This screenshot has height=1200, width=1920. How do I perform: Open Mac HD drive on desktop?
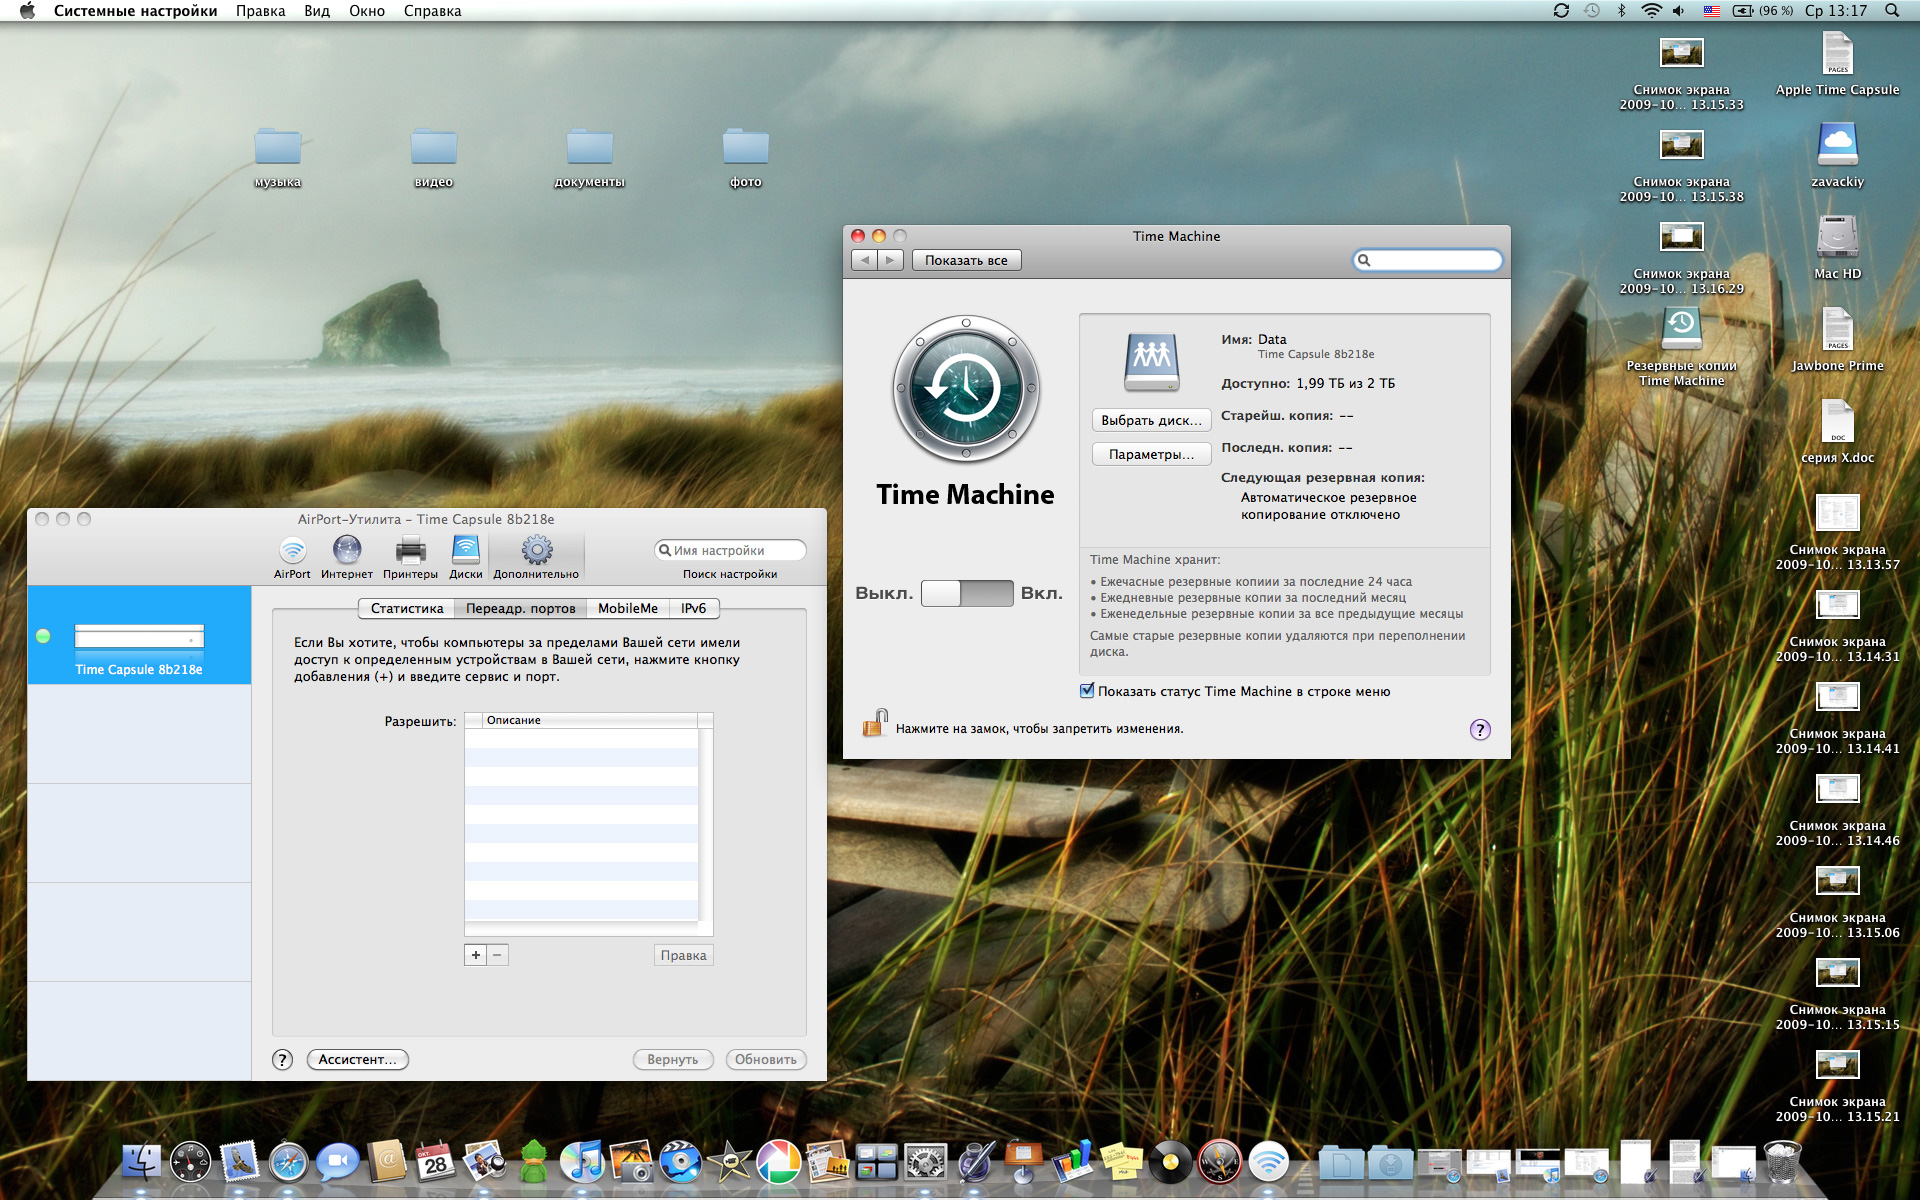(1838, 246)
